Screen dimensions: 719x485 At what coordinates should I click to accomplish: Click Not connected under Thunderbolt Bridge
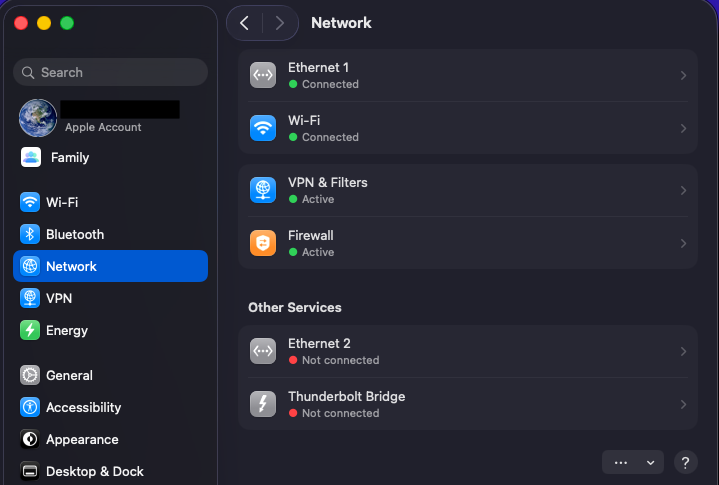coord(340,413)
